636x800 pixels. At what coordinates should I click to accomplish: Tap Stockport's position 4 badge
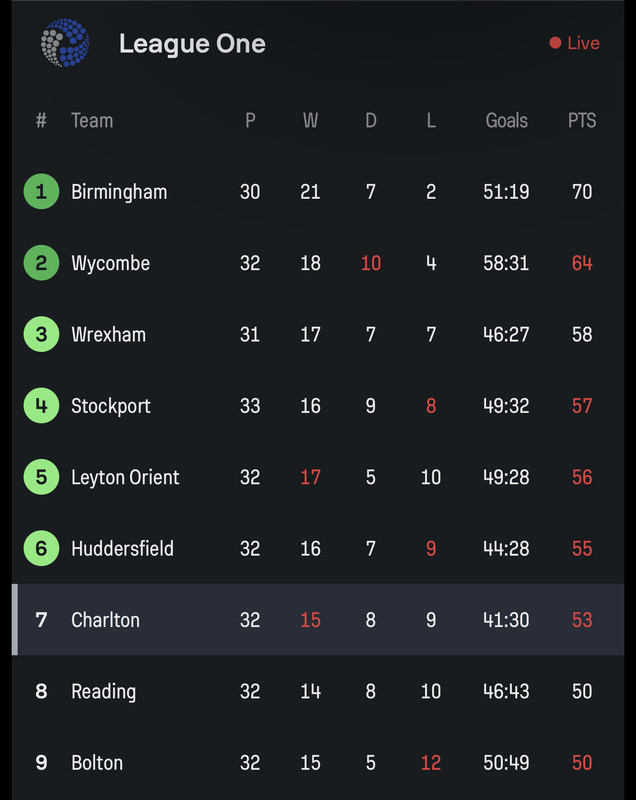[41, 406]
